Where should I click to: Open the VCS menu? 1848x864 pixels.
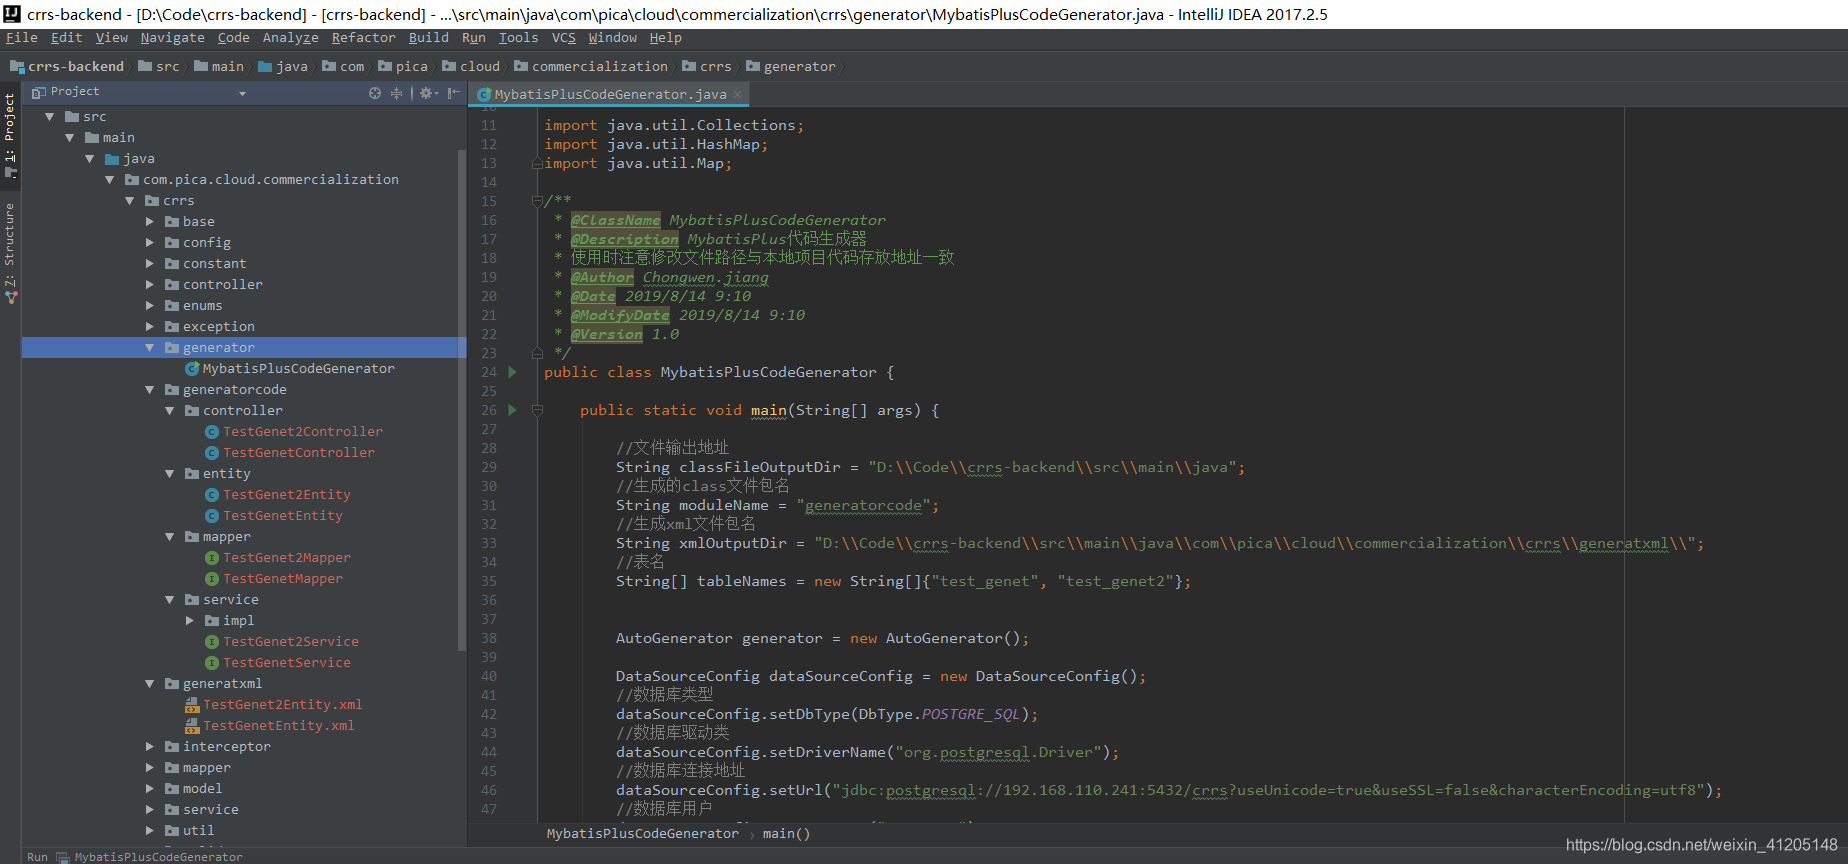click(564, 38)
